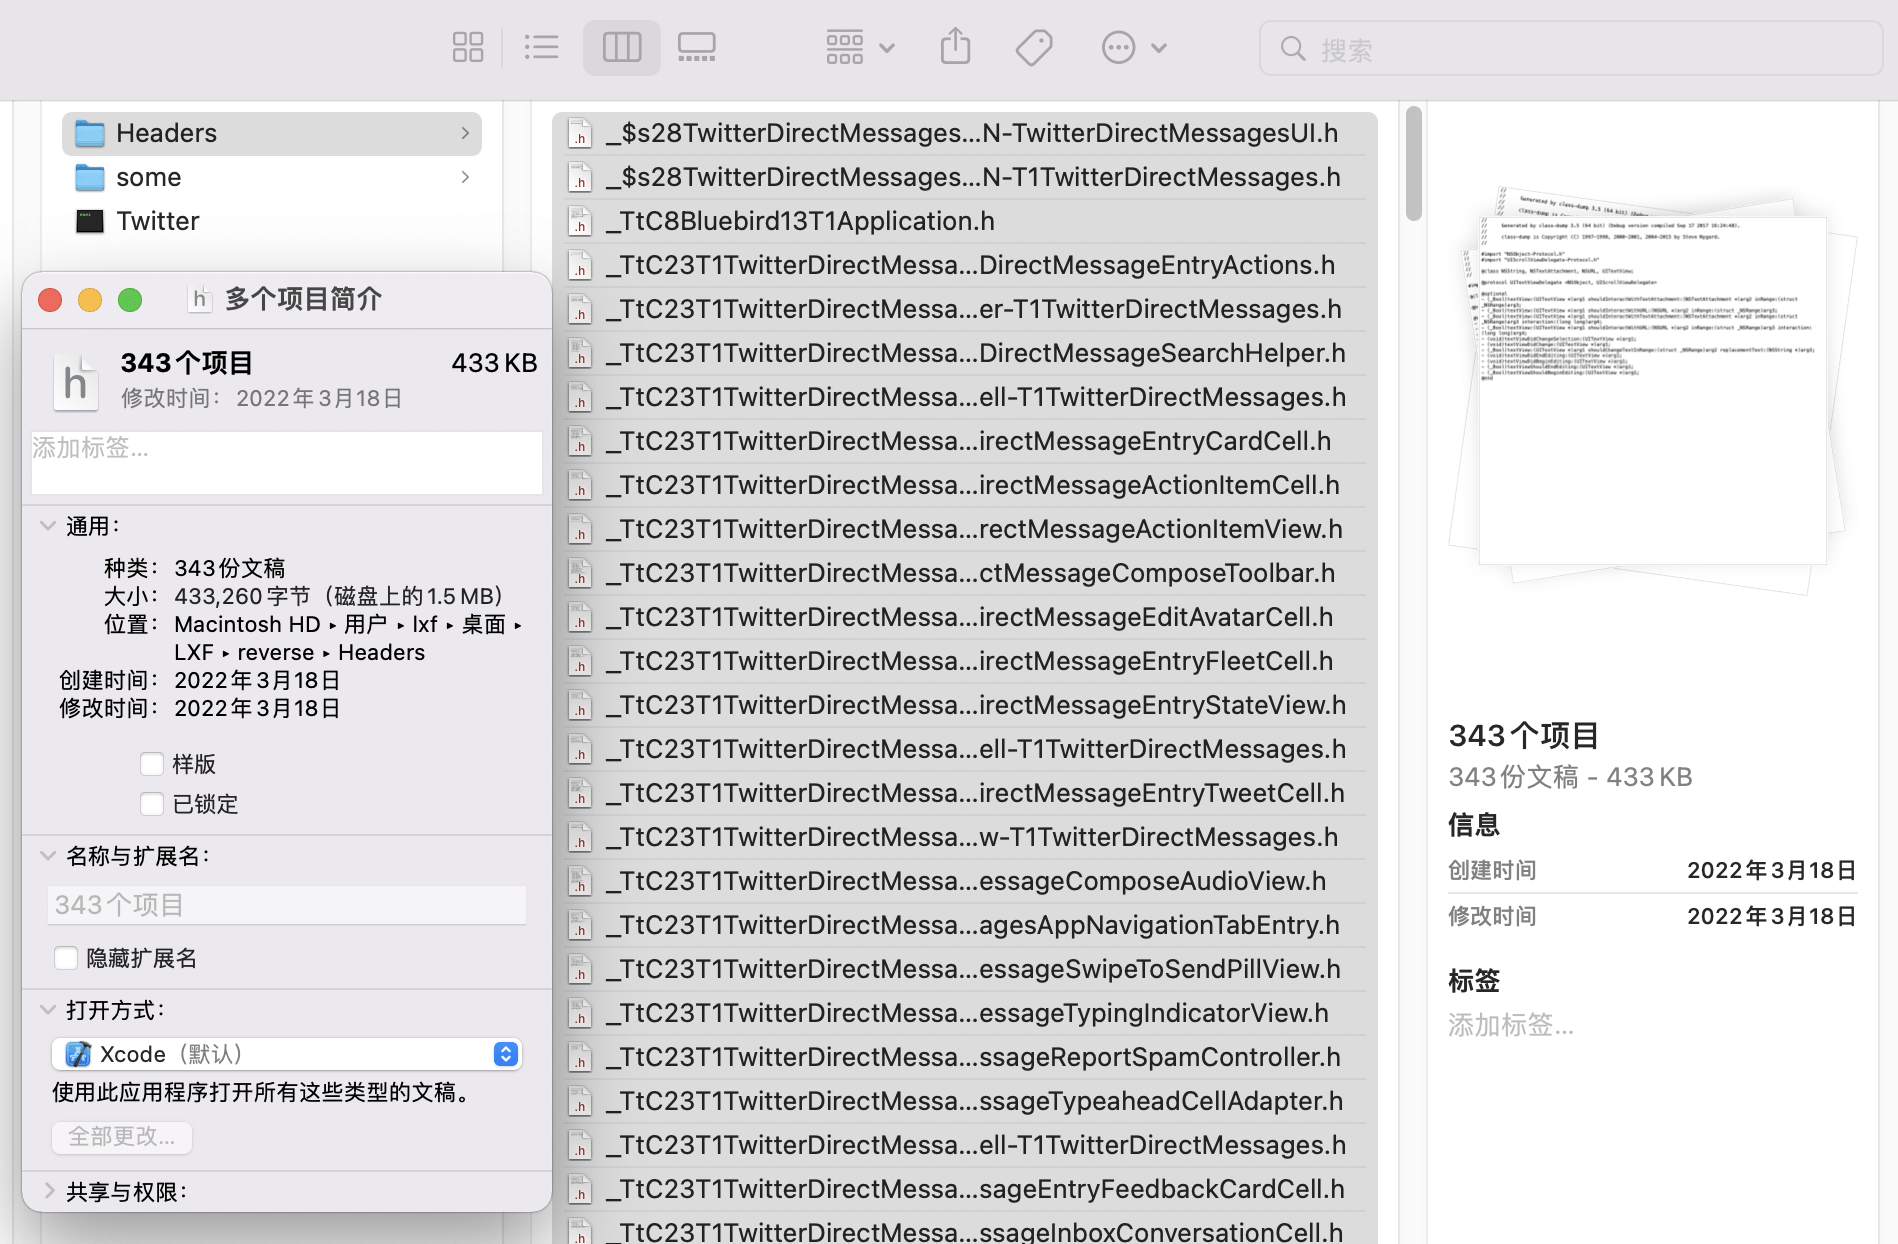Select file ending essageComposeAudioView.h

tap(965, 881)
